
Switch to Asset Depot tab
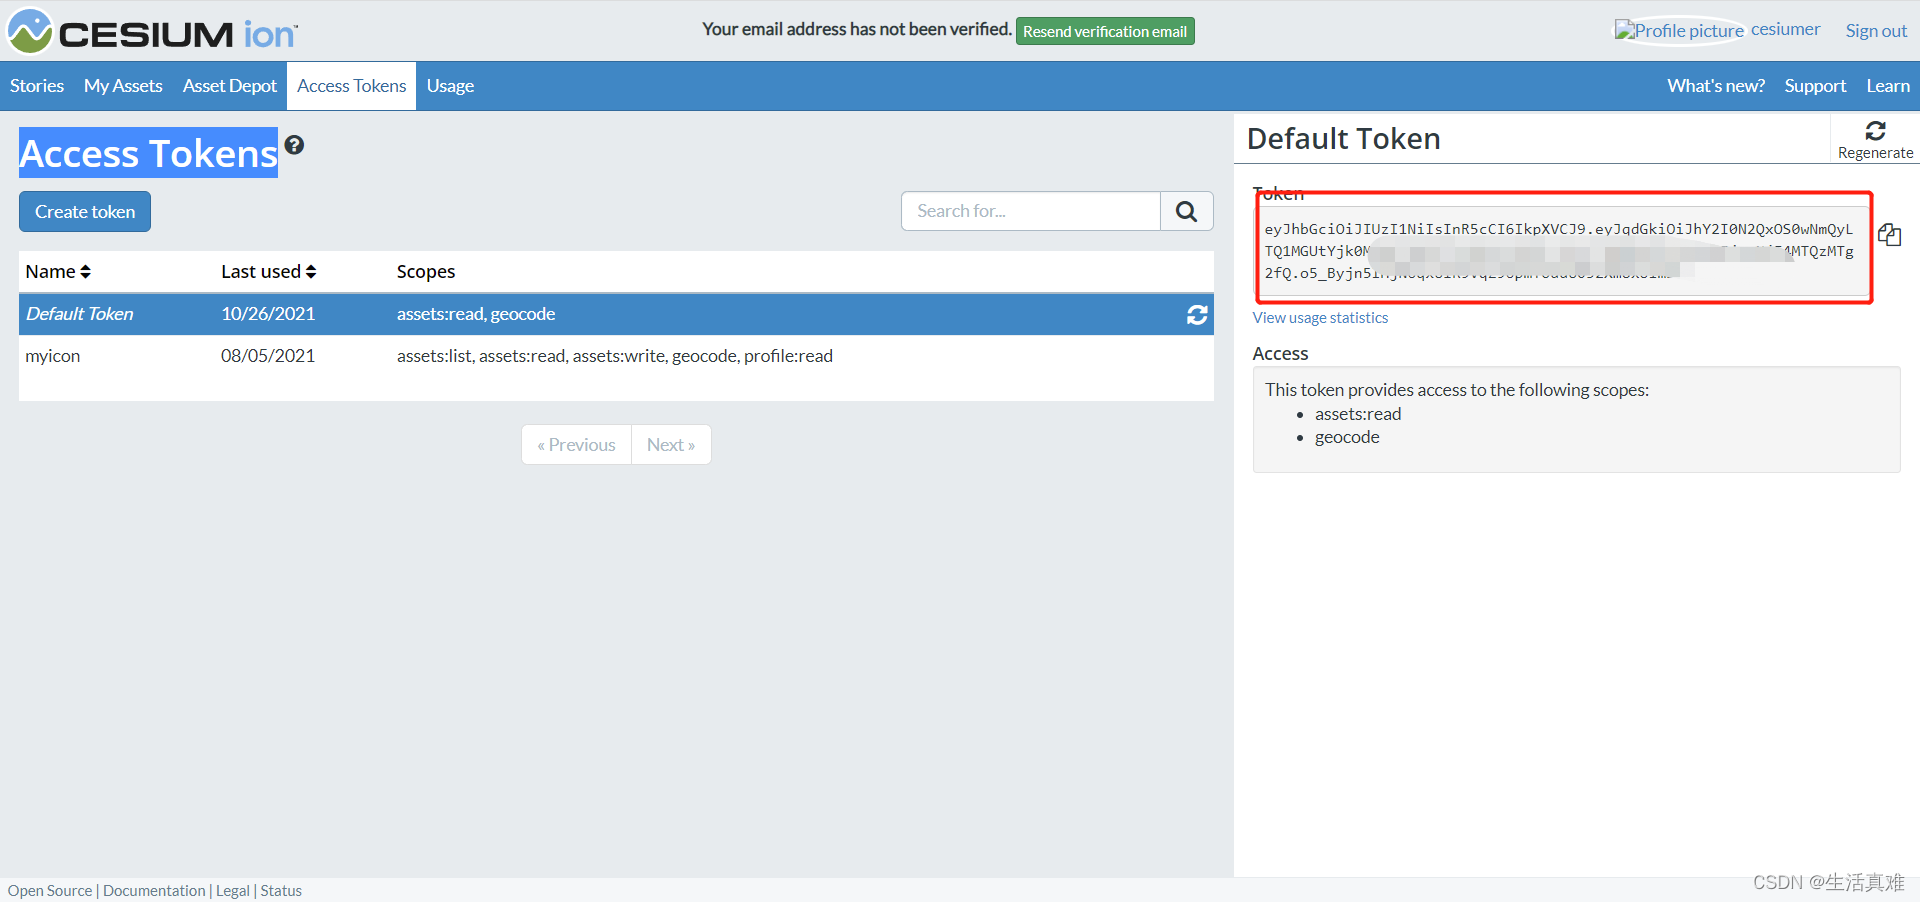pyautogui.click(x=230, y=86)
